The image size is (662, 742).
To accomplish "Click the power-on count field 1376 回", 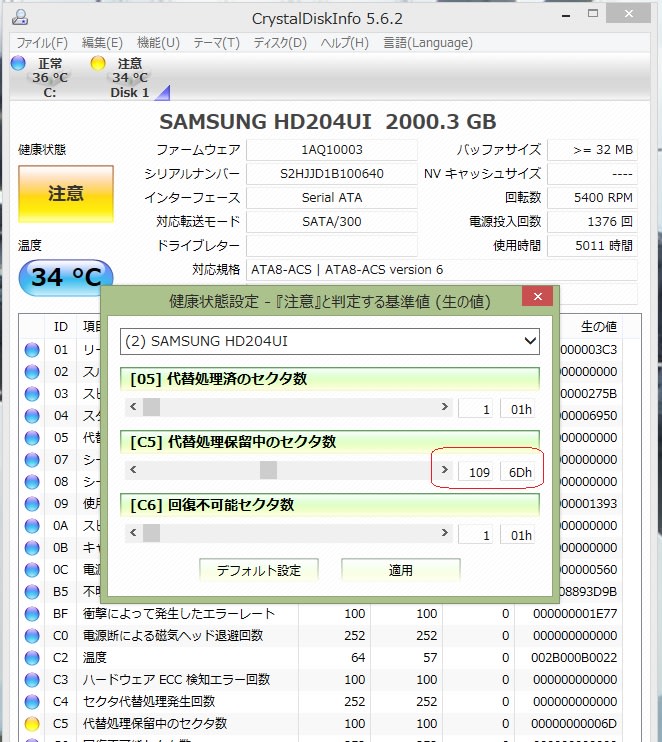I will (592, 221).
